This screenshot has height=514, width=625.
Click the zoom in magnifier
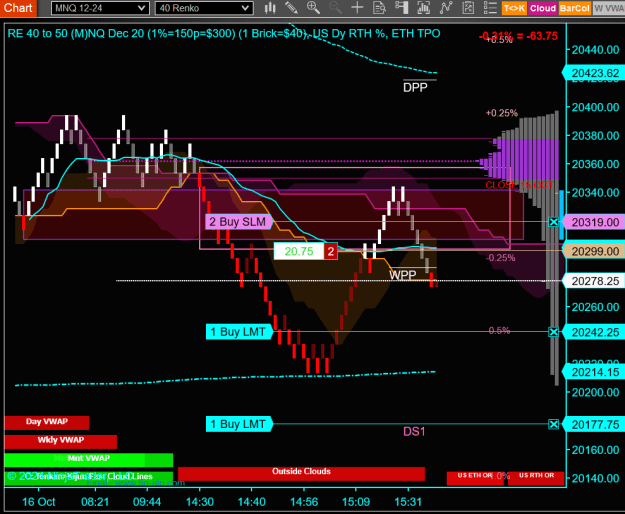313,8
